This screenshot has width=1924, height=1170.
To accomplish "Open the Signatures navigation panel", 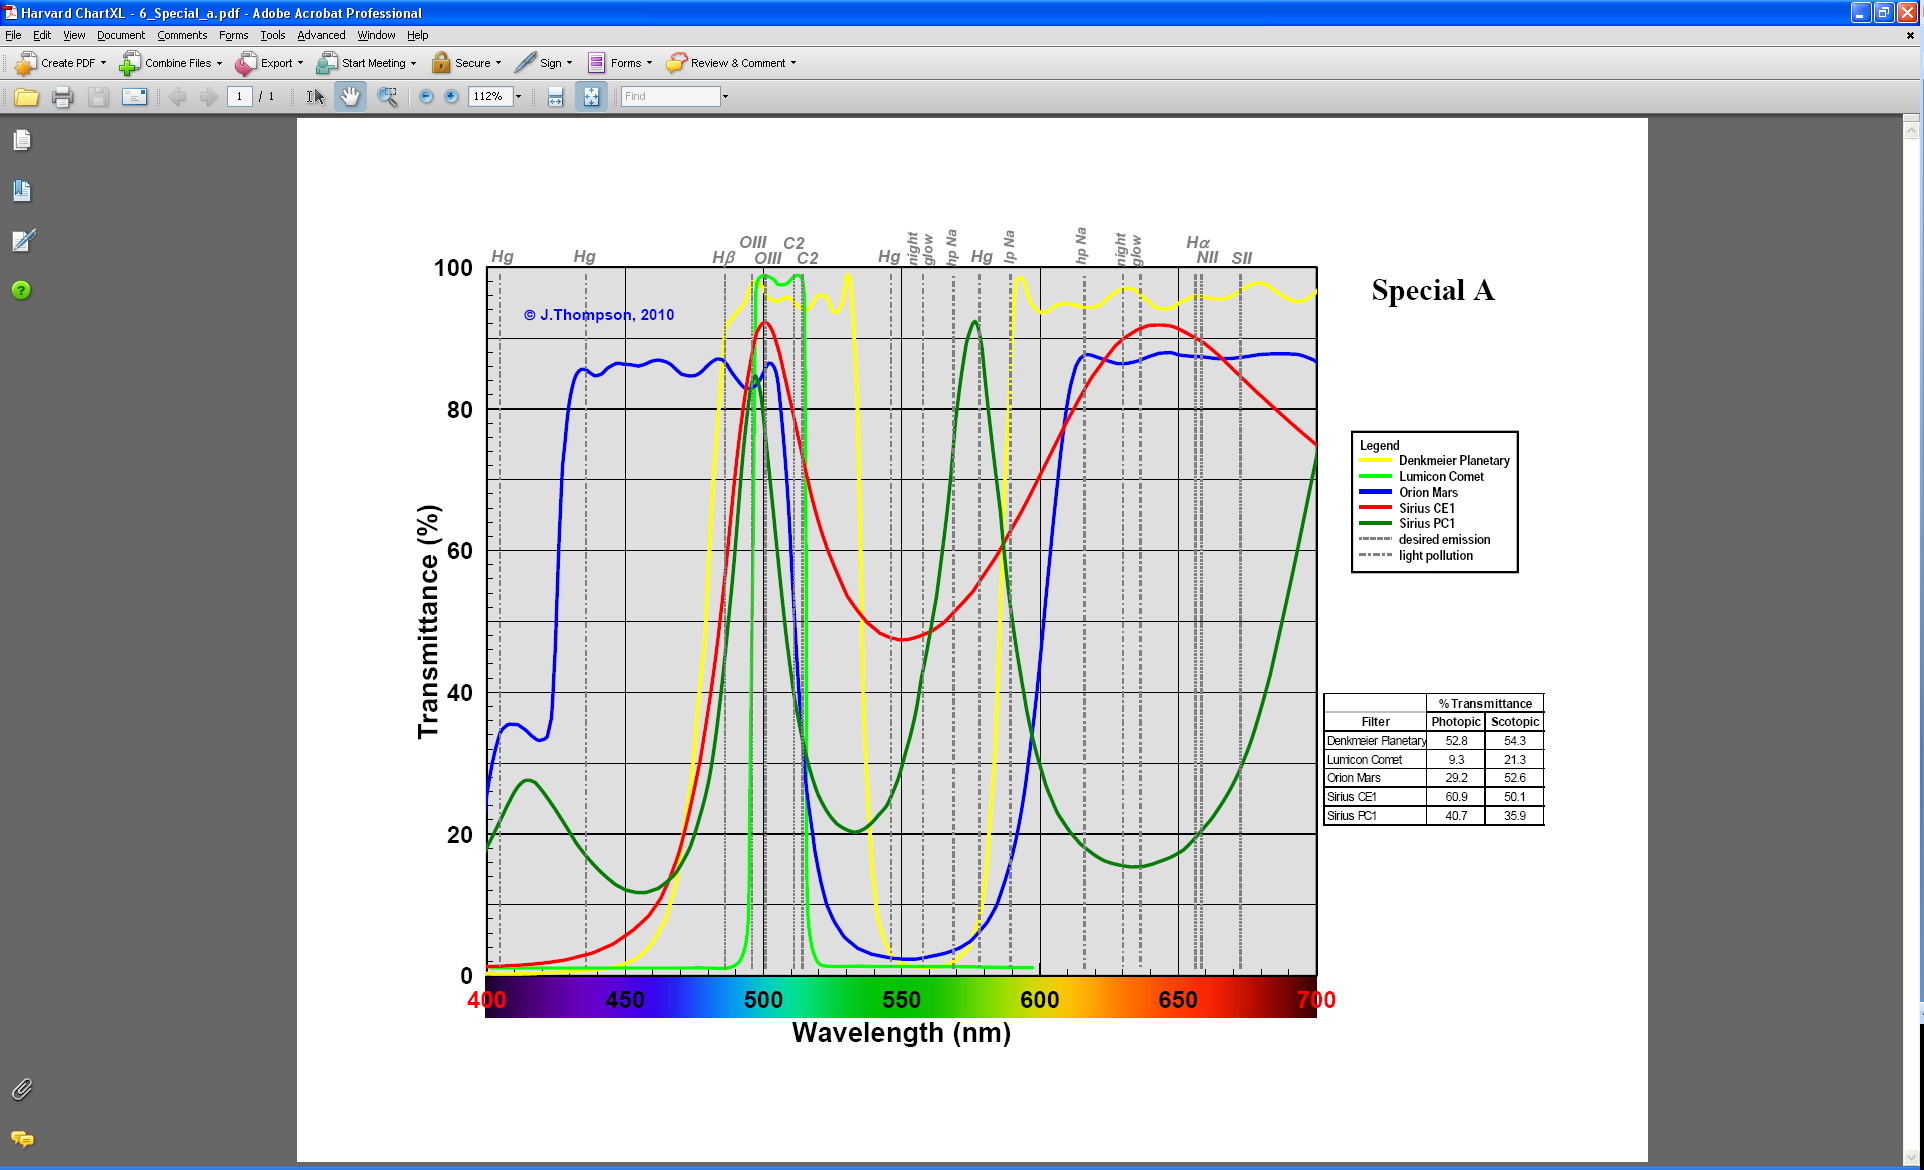I will 22,240.
